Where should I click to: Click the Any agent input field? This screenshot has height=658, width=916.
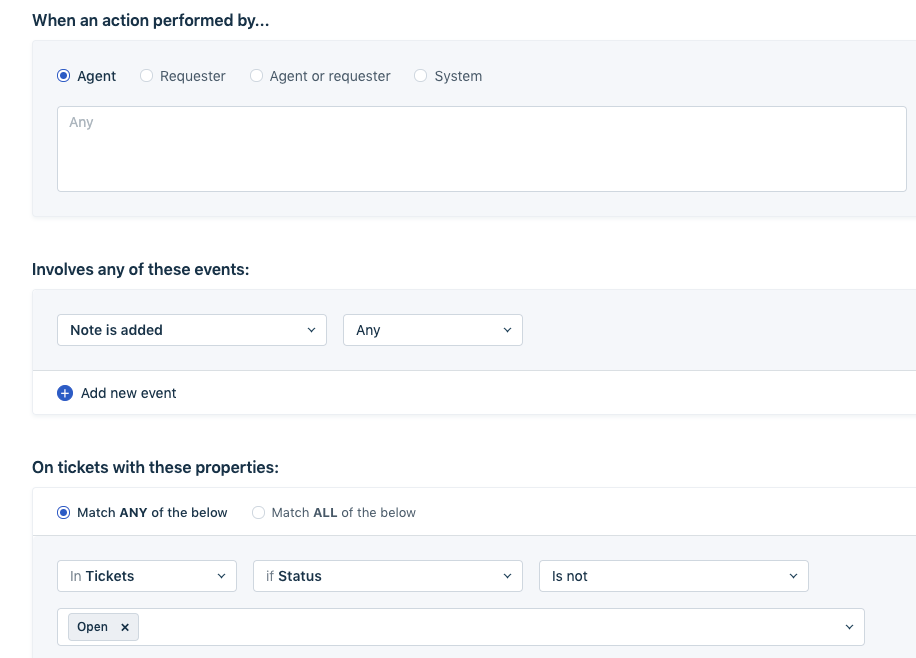(481, 148)
